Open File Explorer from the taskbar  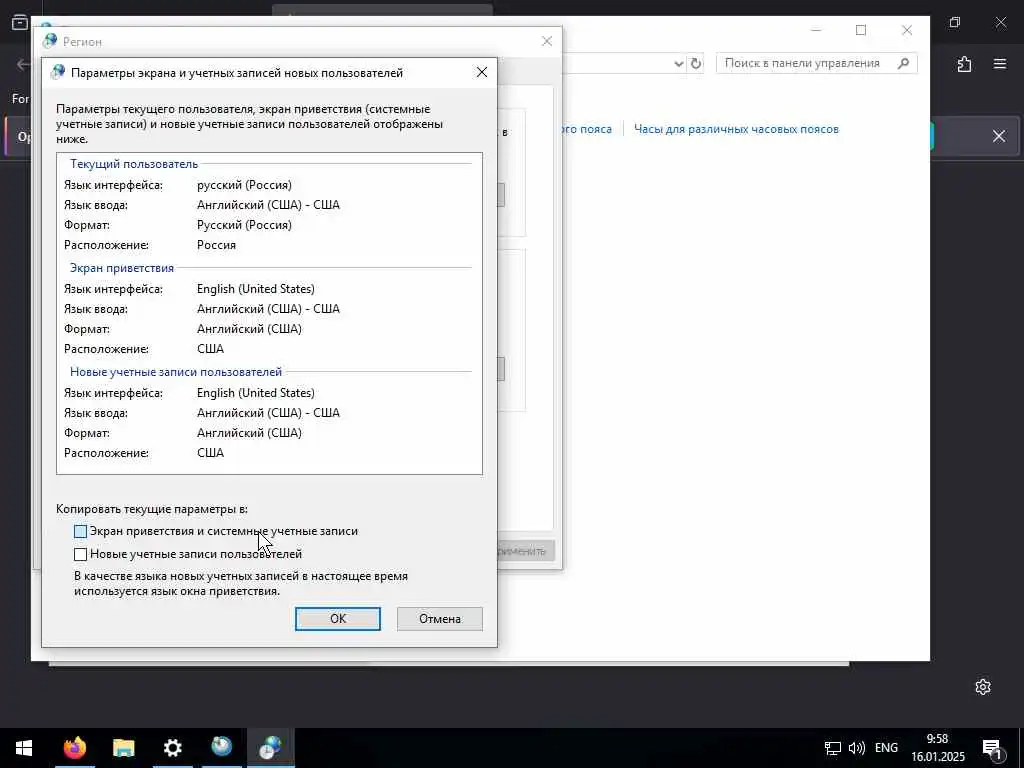[x=123, y=748]
